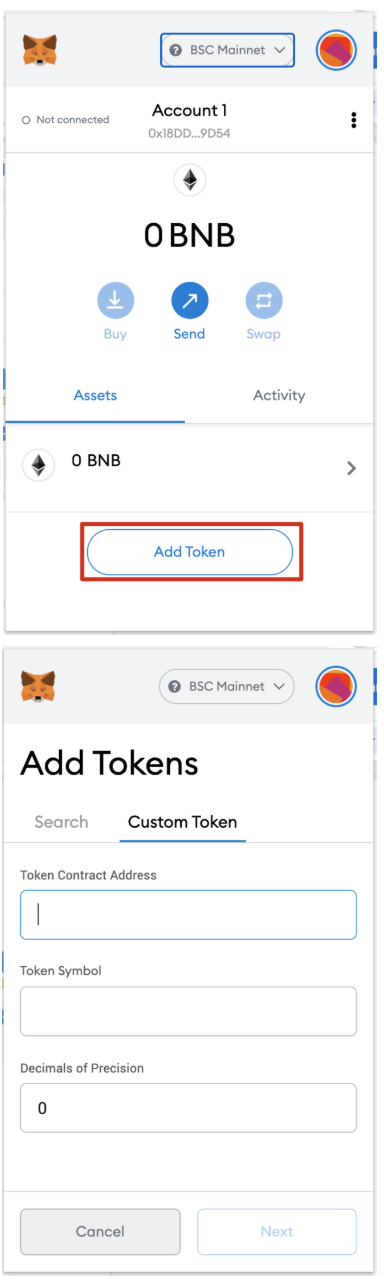
Task: Select the Search tab under Add Tokens
Action: 61,822
